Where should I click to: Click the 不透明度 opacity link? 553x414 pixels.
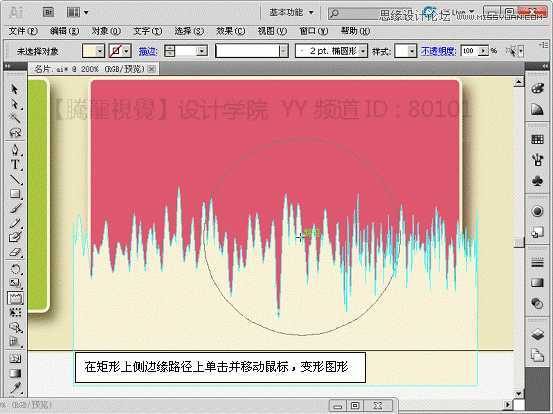tap(438, 51)
